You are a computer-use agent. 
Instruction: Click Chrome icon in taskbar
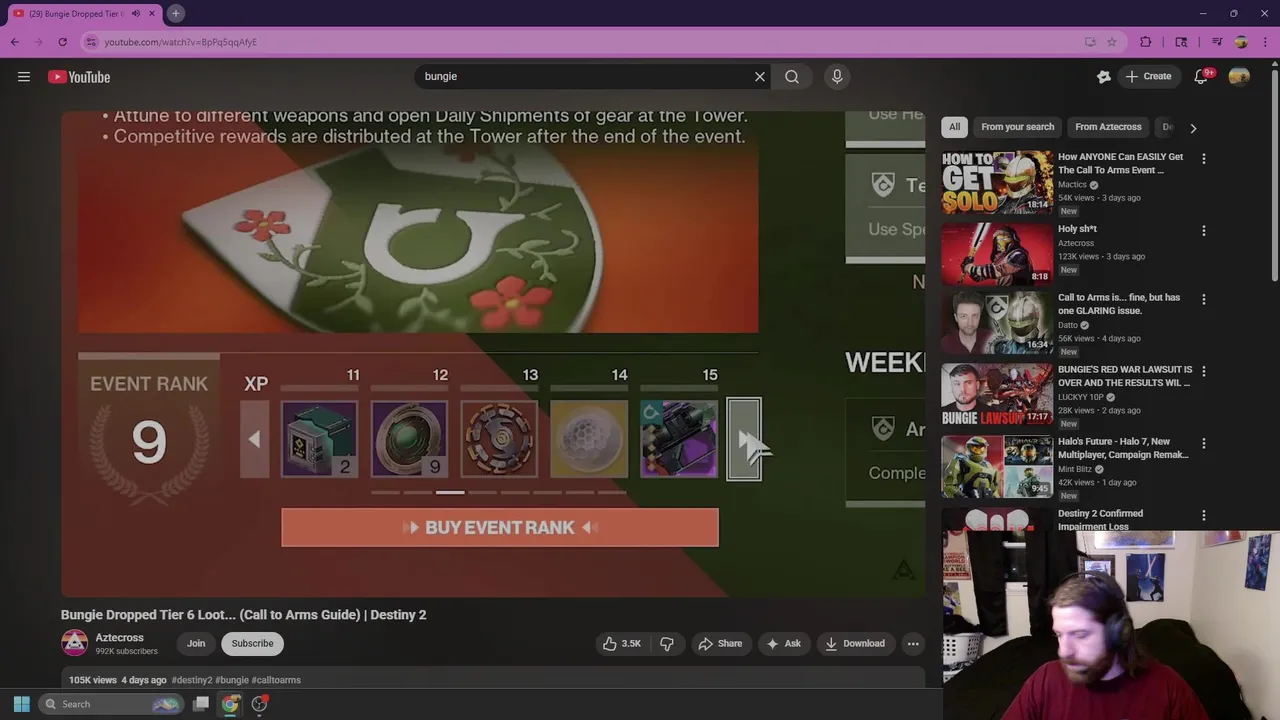pos(230,704)
